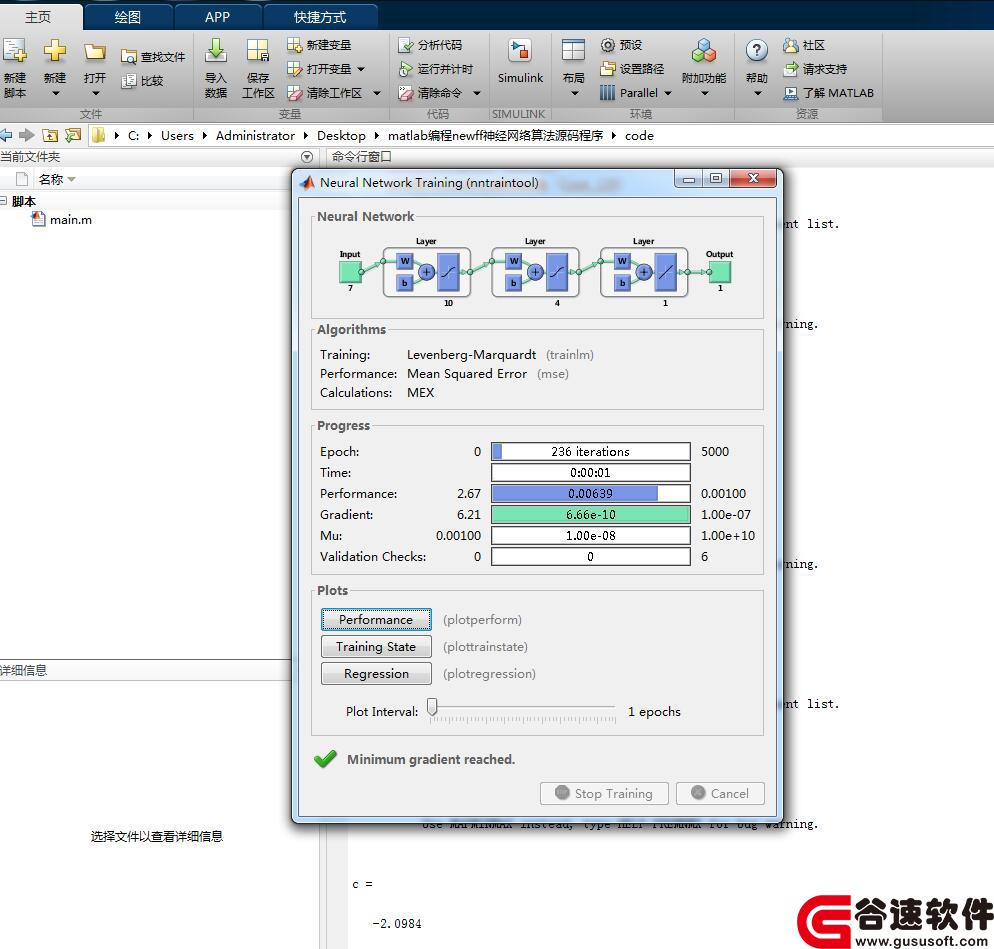Click the Save Workspace (保存工作区) icon
The image size is (994, 949).
coord(258,51)
